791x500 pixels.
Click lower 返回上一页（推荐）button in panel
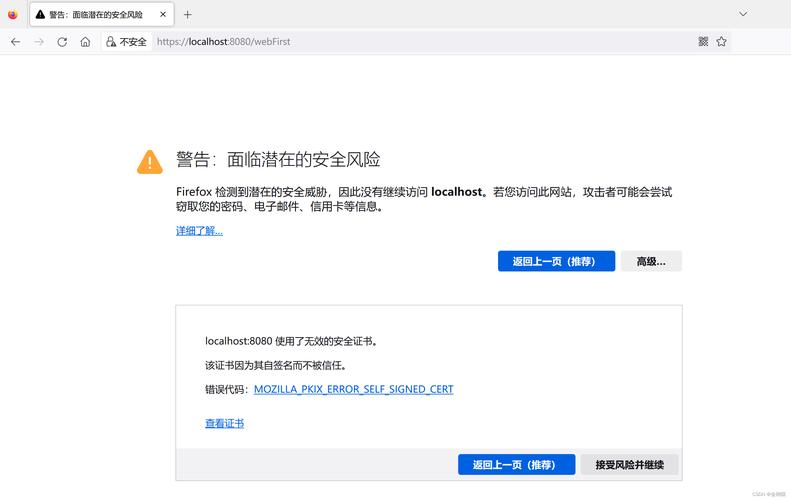tap(517, 464)
